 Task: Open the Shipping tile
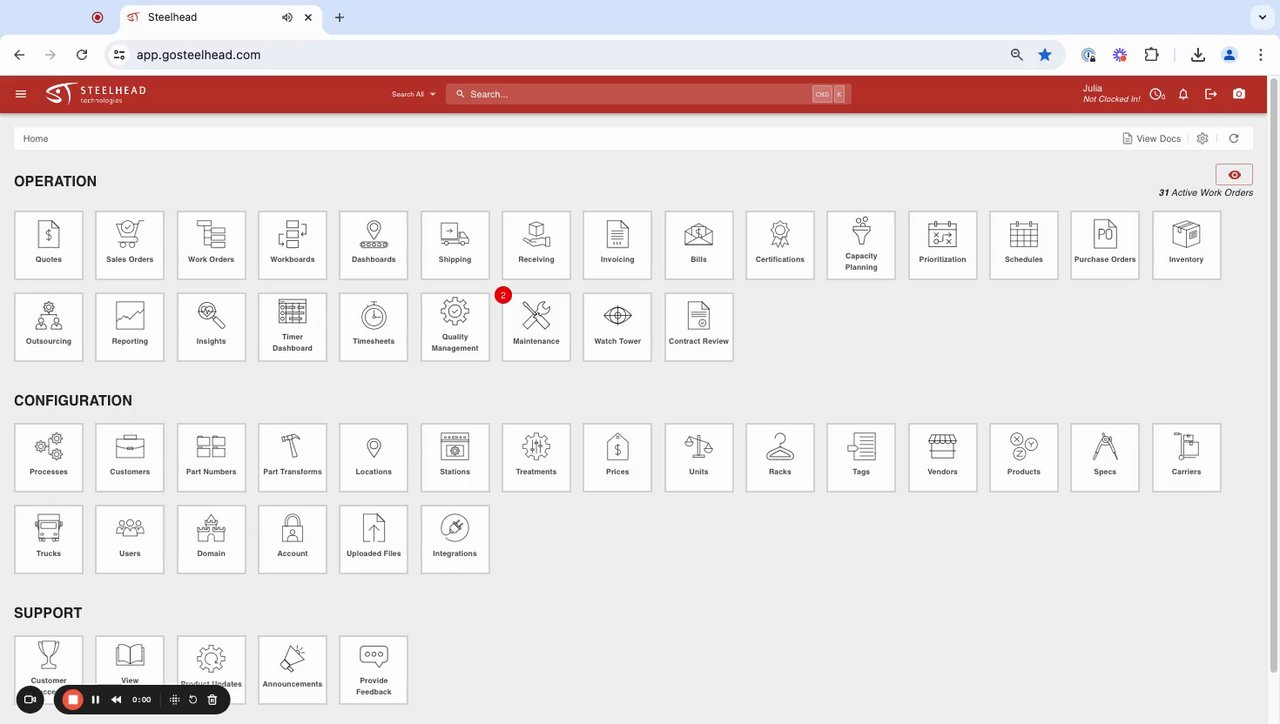pyautogui.click(x=455, y=245)
